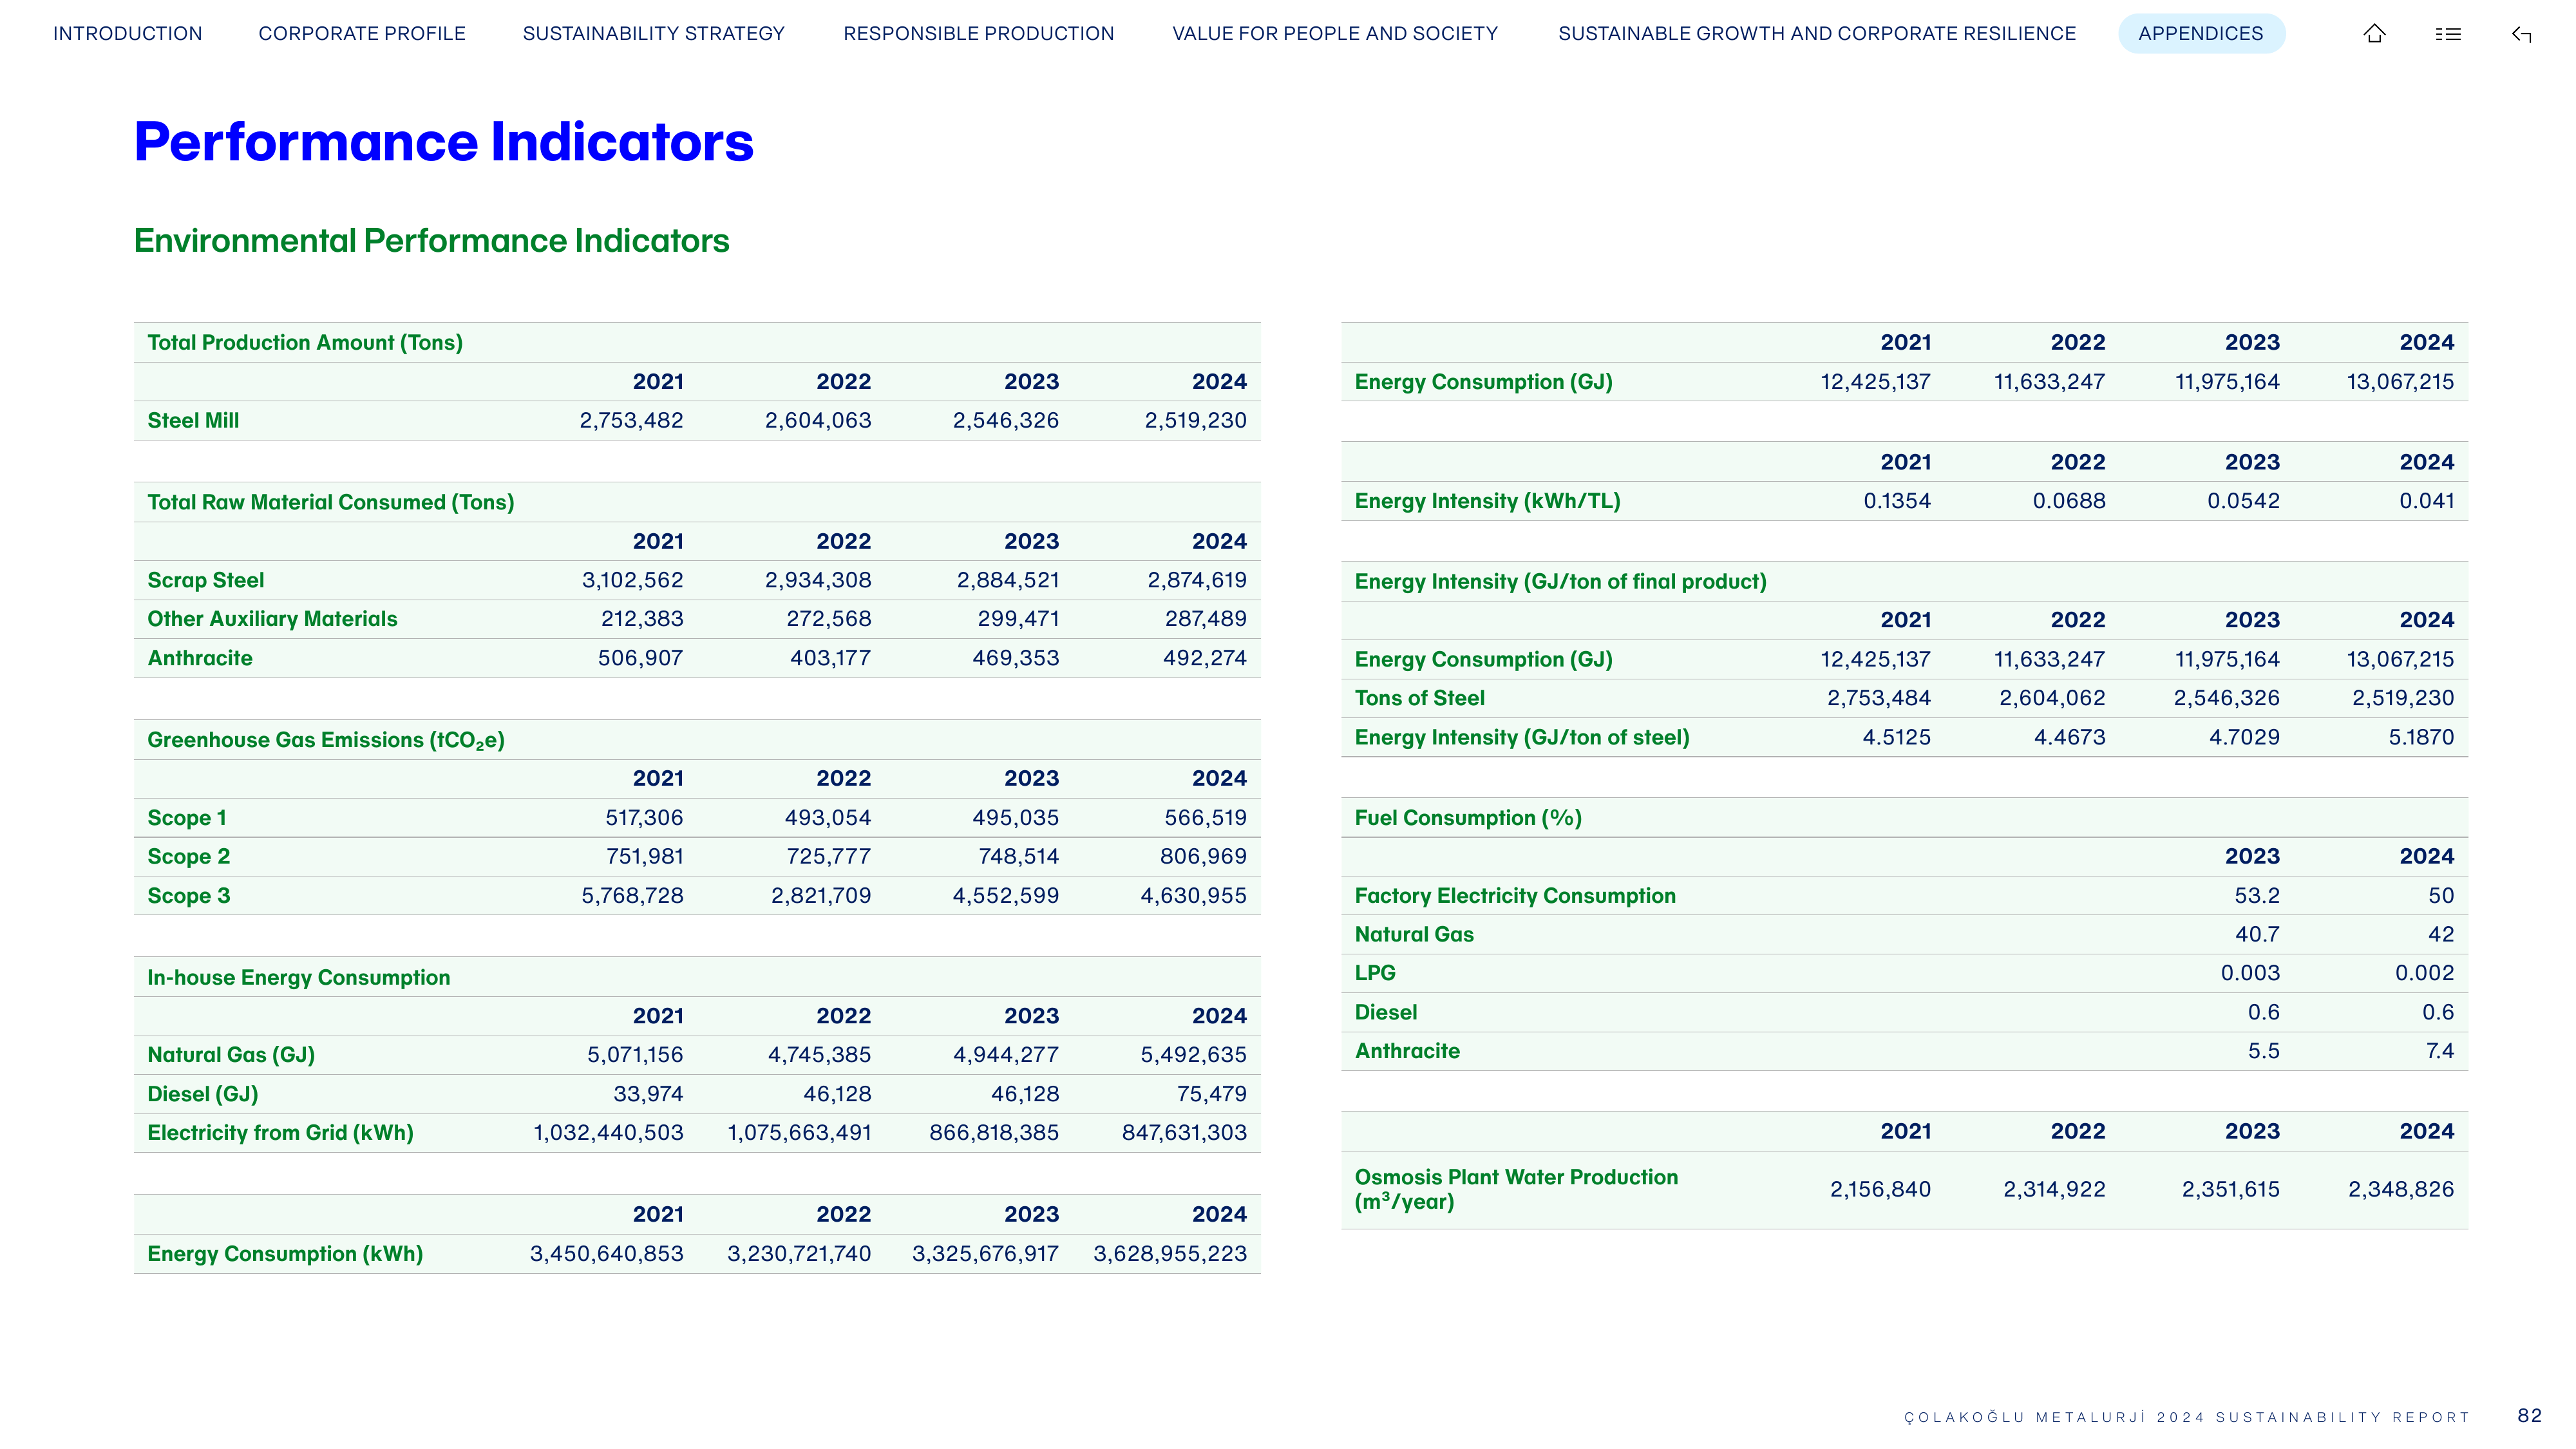Select Tons of Steel value 2,753,484
The image size is (2576, 1449).
pos(1879,699)
